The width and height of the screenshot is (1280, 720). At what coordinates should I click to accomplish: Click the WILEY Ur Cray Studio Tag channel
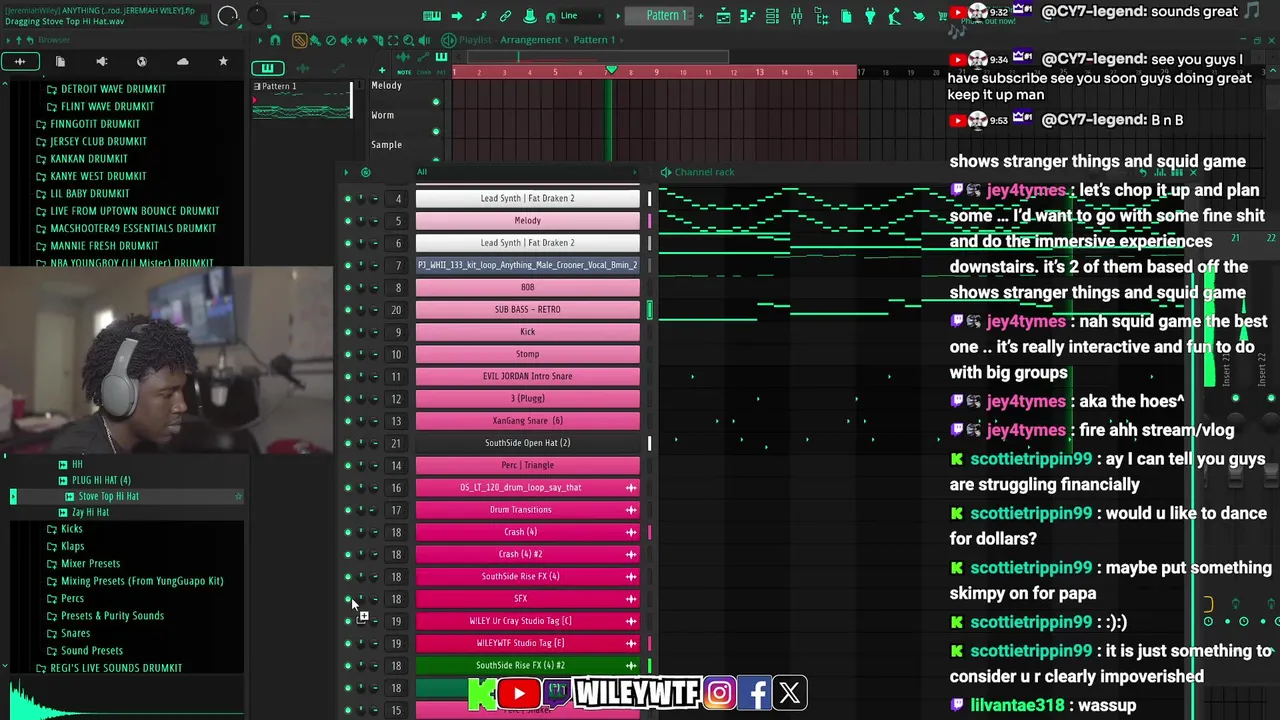click(x=520, y=621)
